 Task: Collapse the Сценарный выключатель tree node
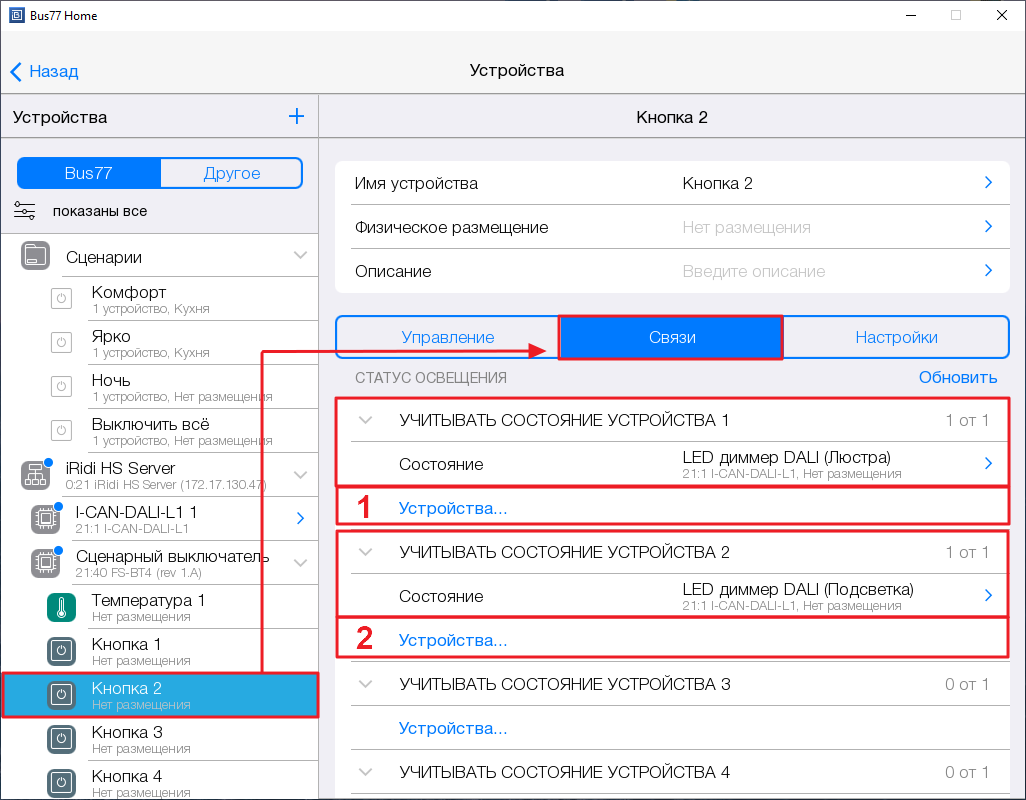(300, 562)
